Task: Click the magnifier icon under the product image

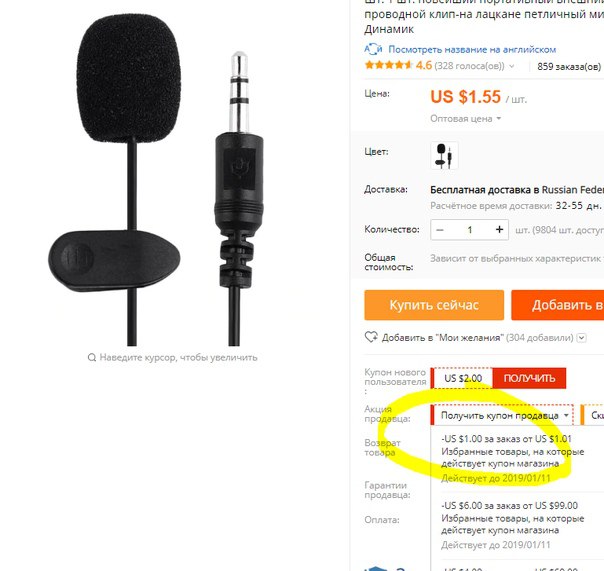Action: [92, 358]
